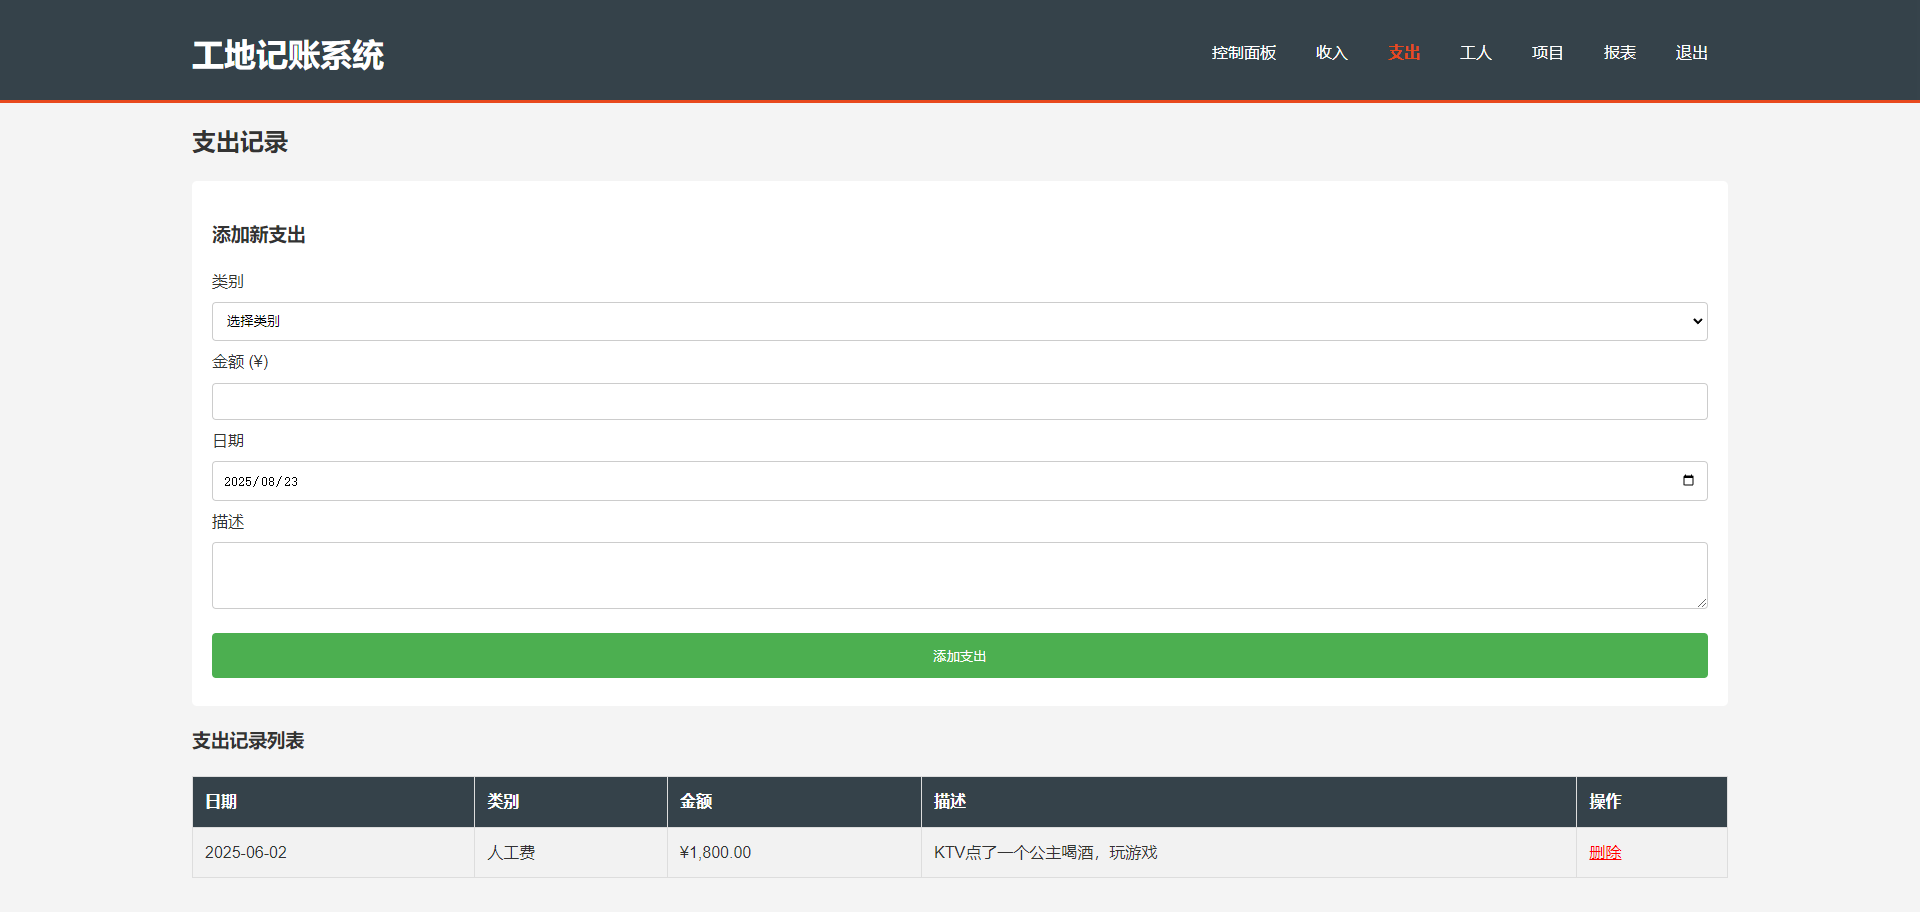Open the 工人 workers page
Screen dimensions: 1920x912
tap(1475, 53)
